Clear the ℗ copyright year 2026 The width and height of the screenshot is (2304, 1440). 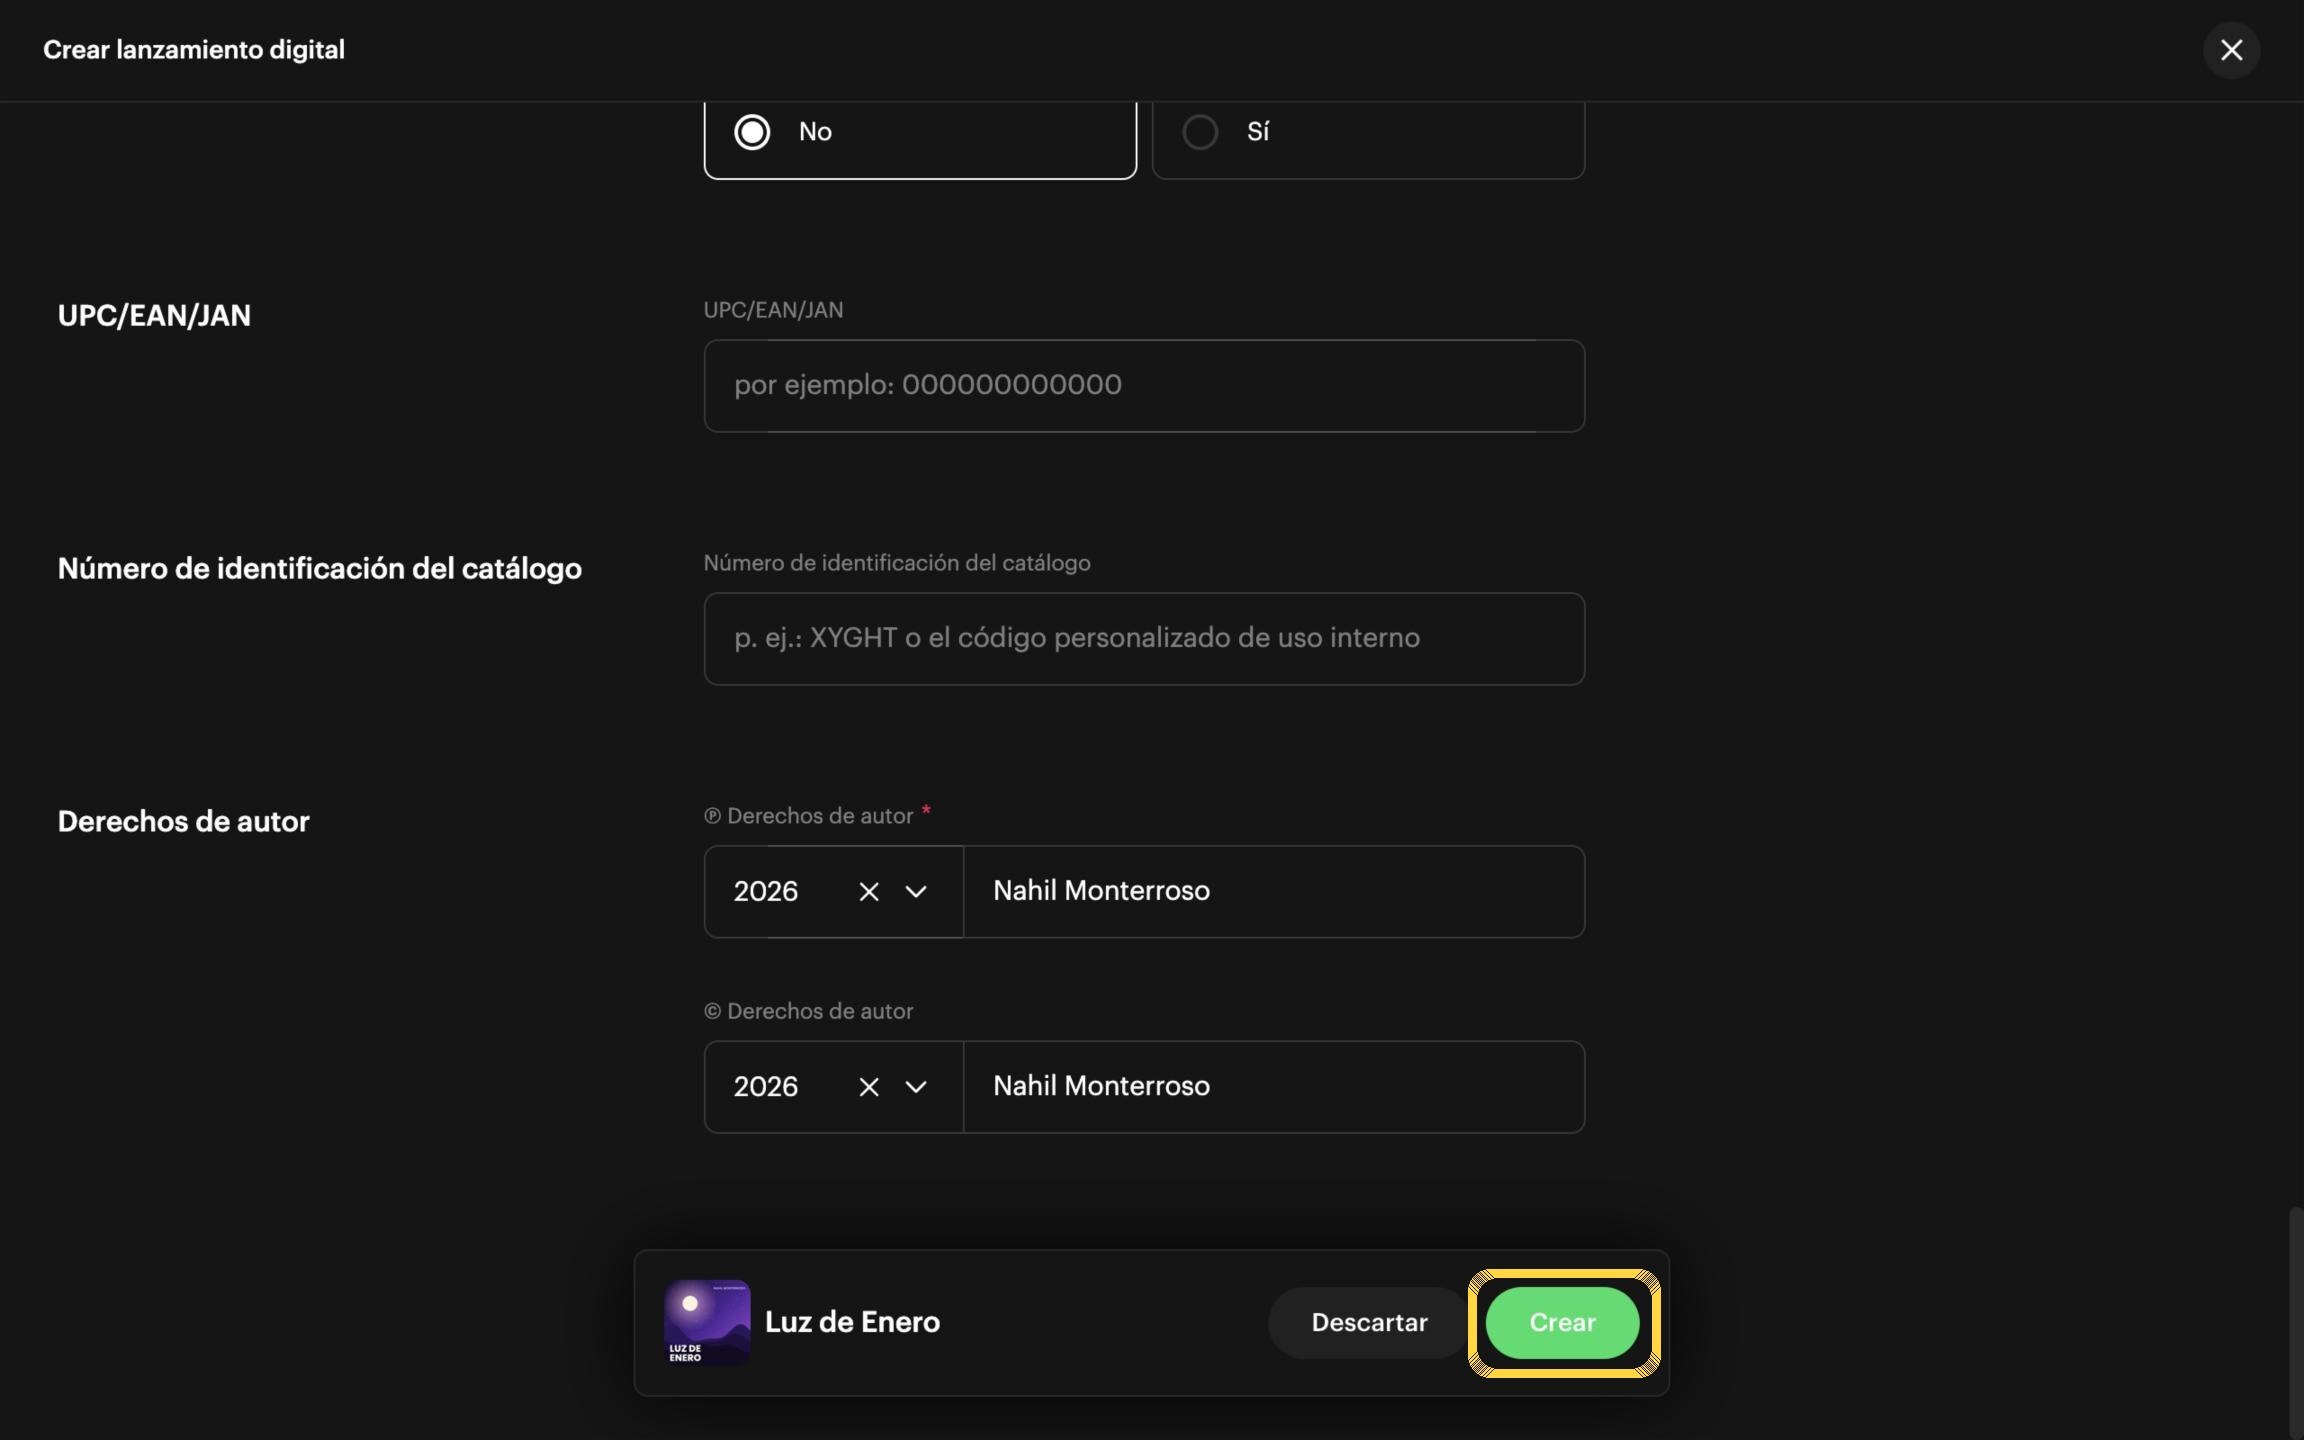pos(868,892)
